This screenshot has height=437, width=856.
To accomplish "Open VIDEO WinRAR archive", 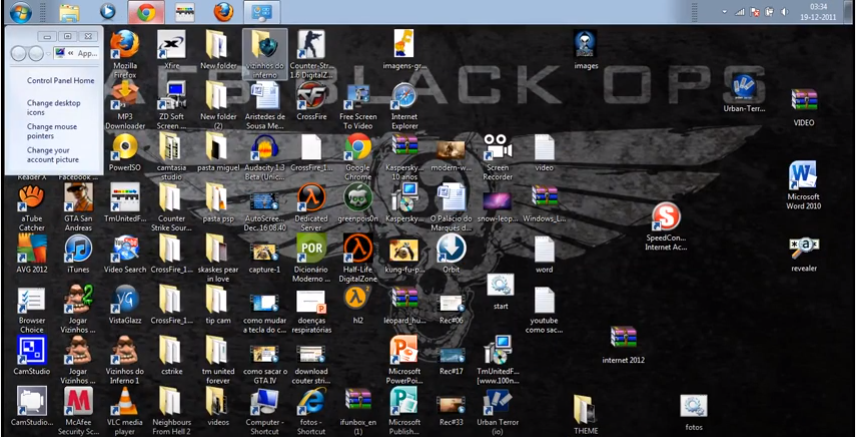I will pyautogui.click(x=804, y=107).
